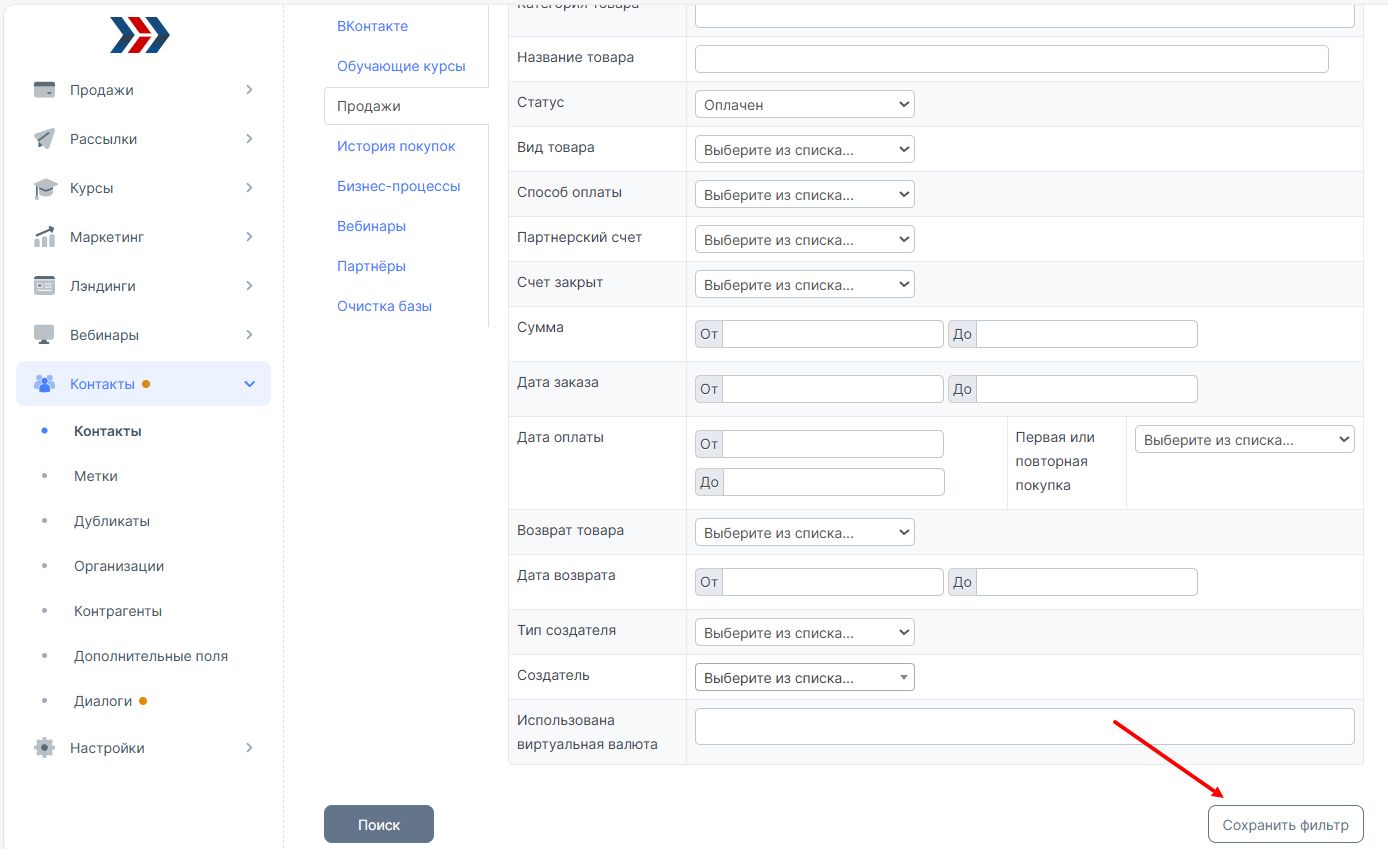Open the Тип создателя dropdown

(805, 633)
